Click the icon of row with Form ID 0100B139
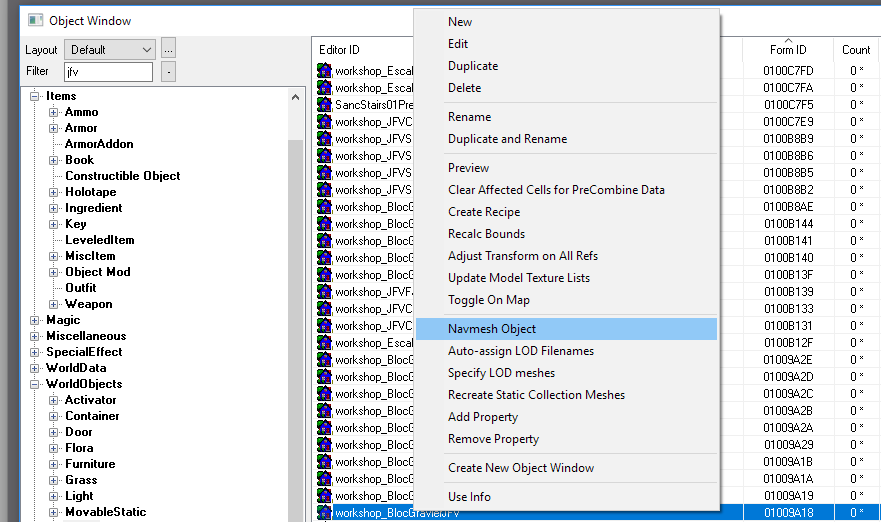 (x=325, y=291)
